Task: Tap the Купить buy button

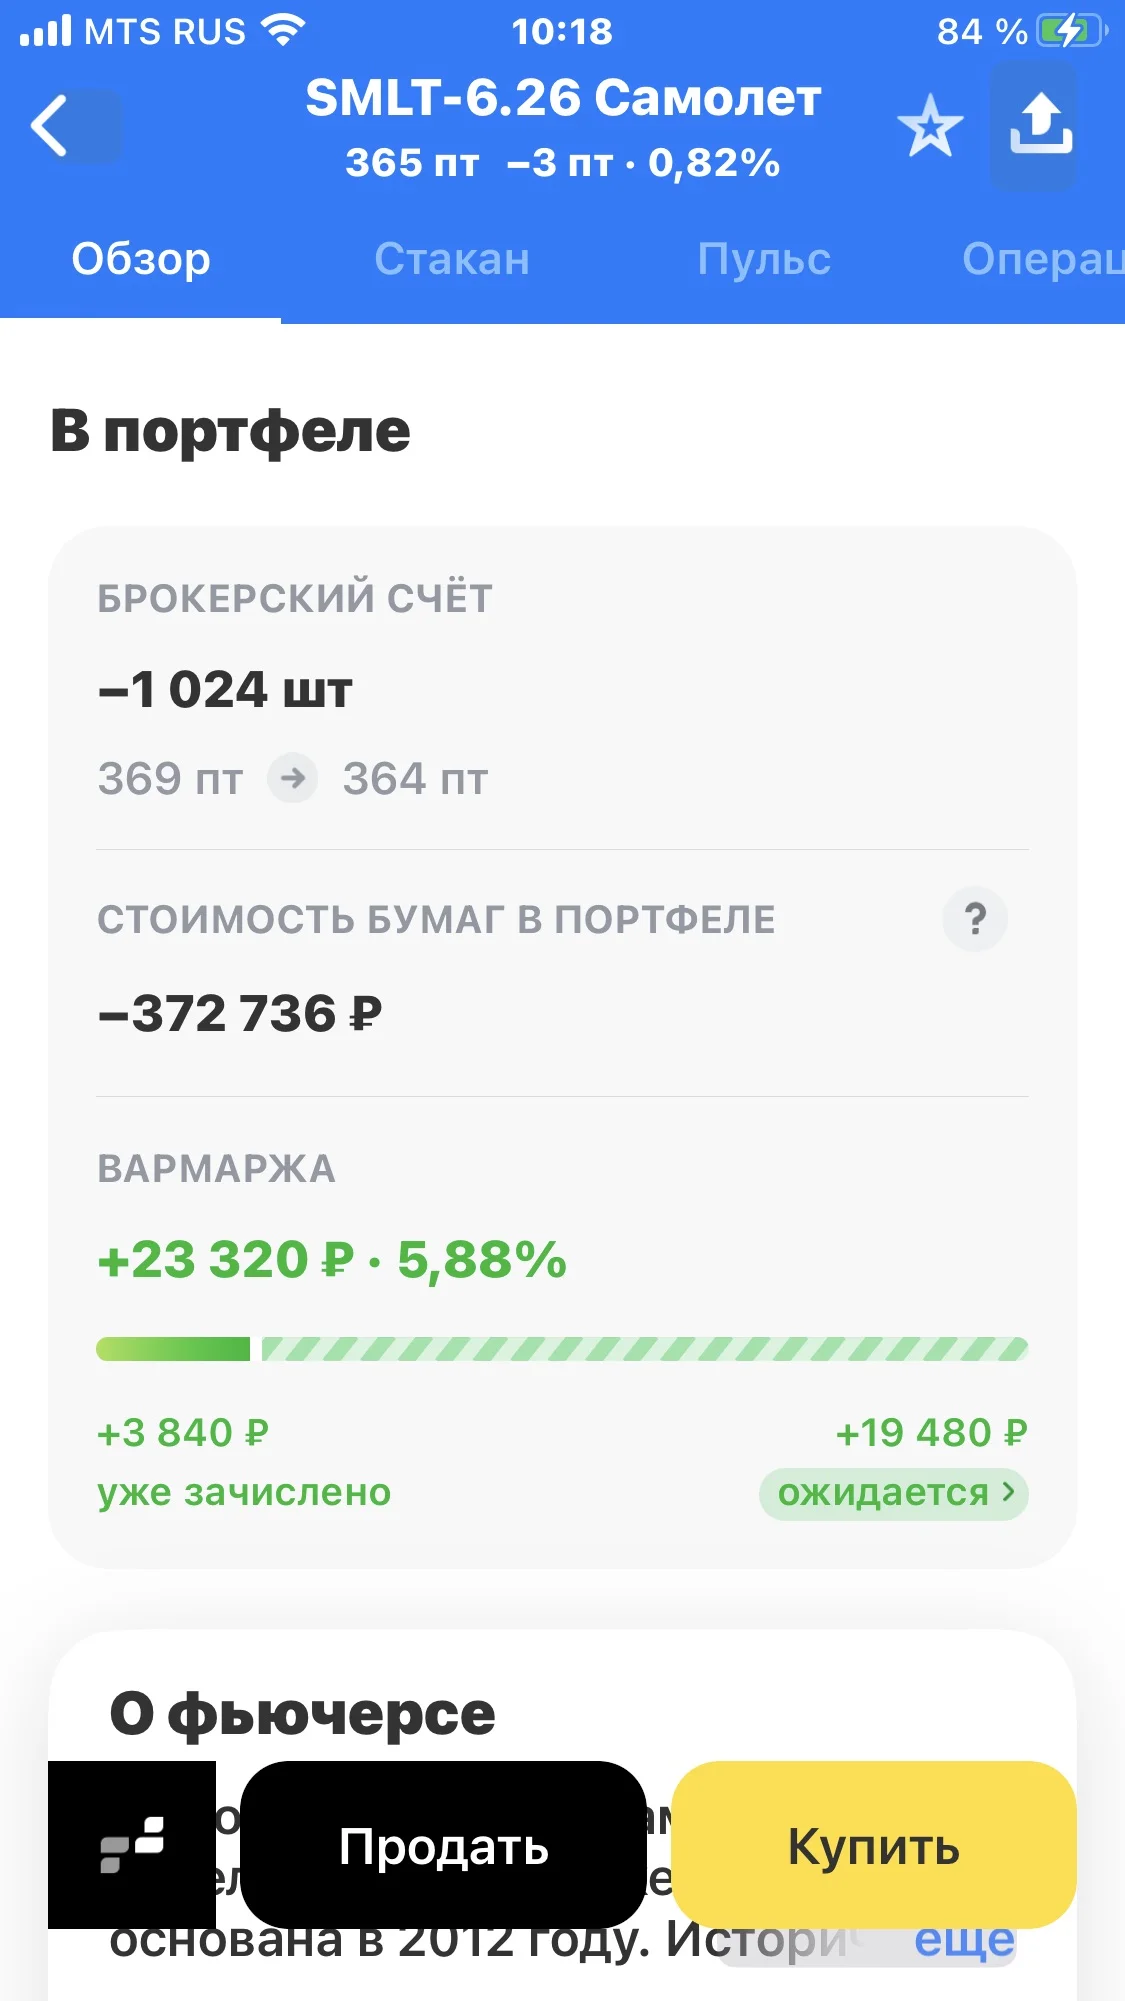Action: click(x=874, y=1845)
